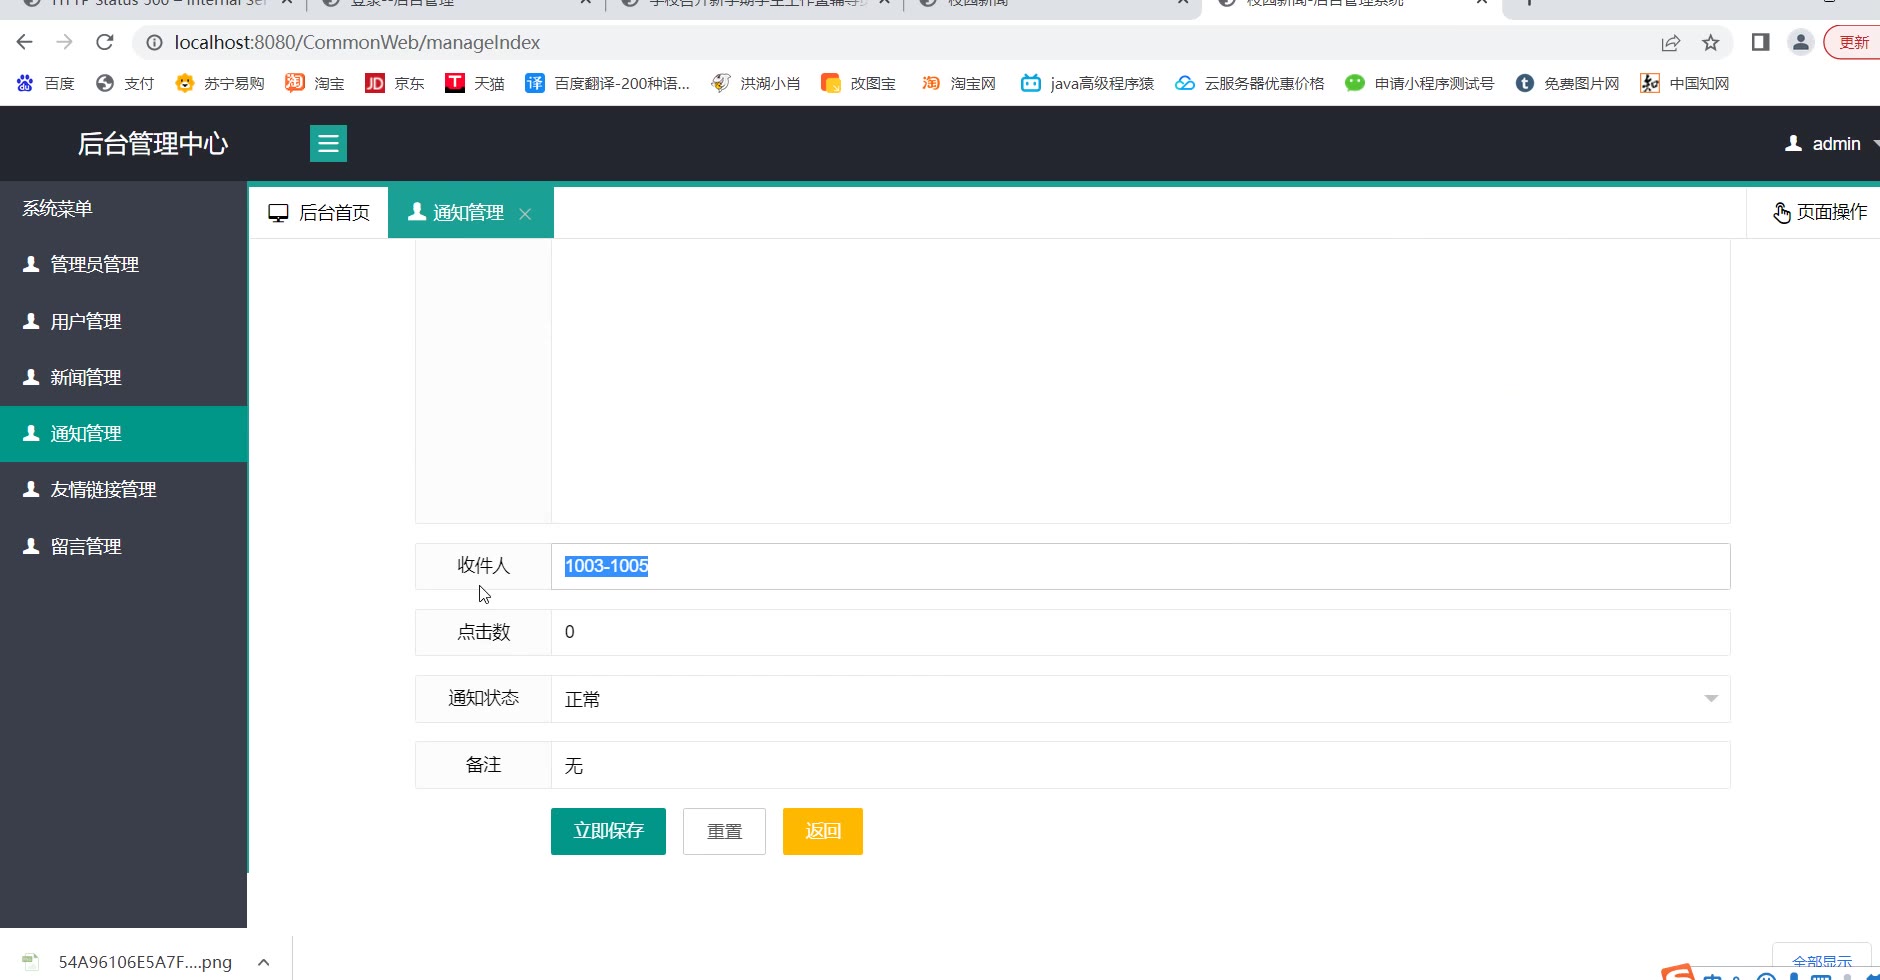Toggle the sidebar with the hamburger icon
This screenshot has width=1880, height=980.
[328, 143]
